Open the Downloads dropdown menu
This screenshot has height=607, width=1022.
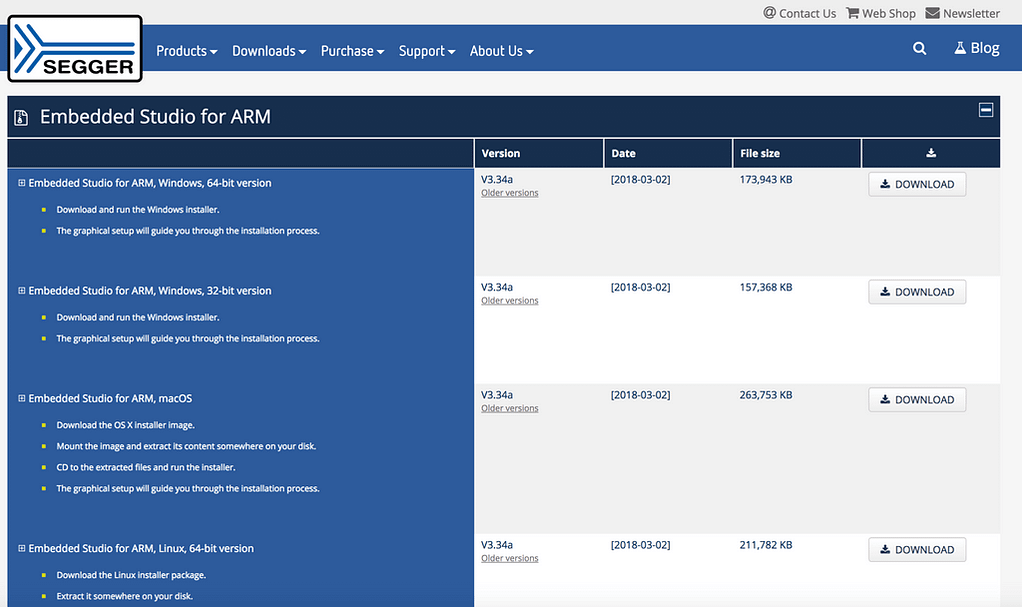tap(269, 51)
